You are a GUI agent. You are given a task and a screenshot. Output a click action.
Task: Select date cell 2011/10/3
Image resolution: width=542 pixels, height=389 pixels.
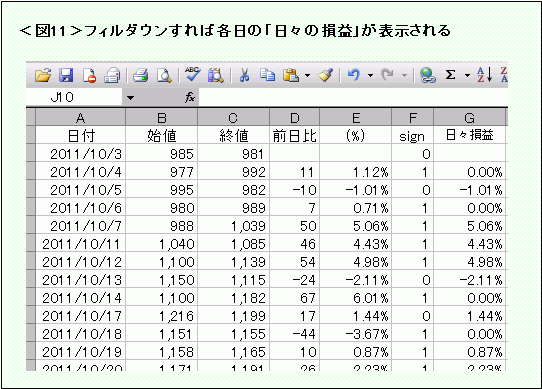81,154
